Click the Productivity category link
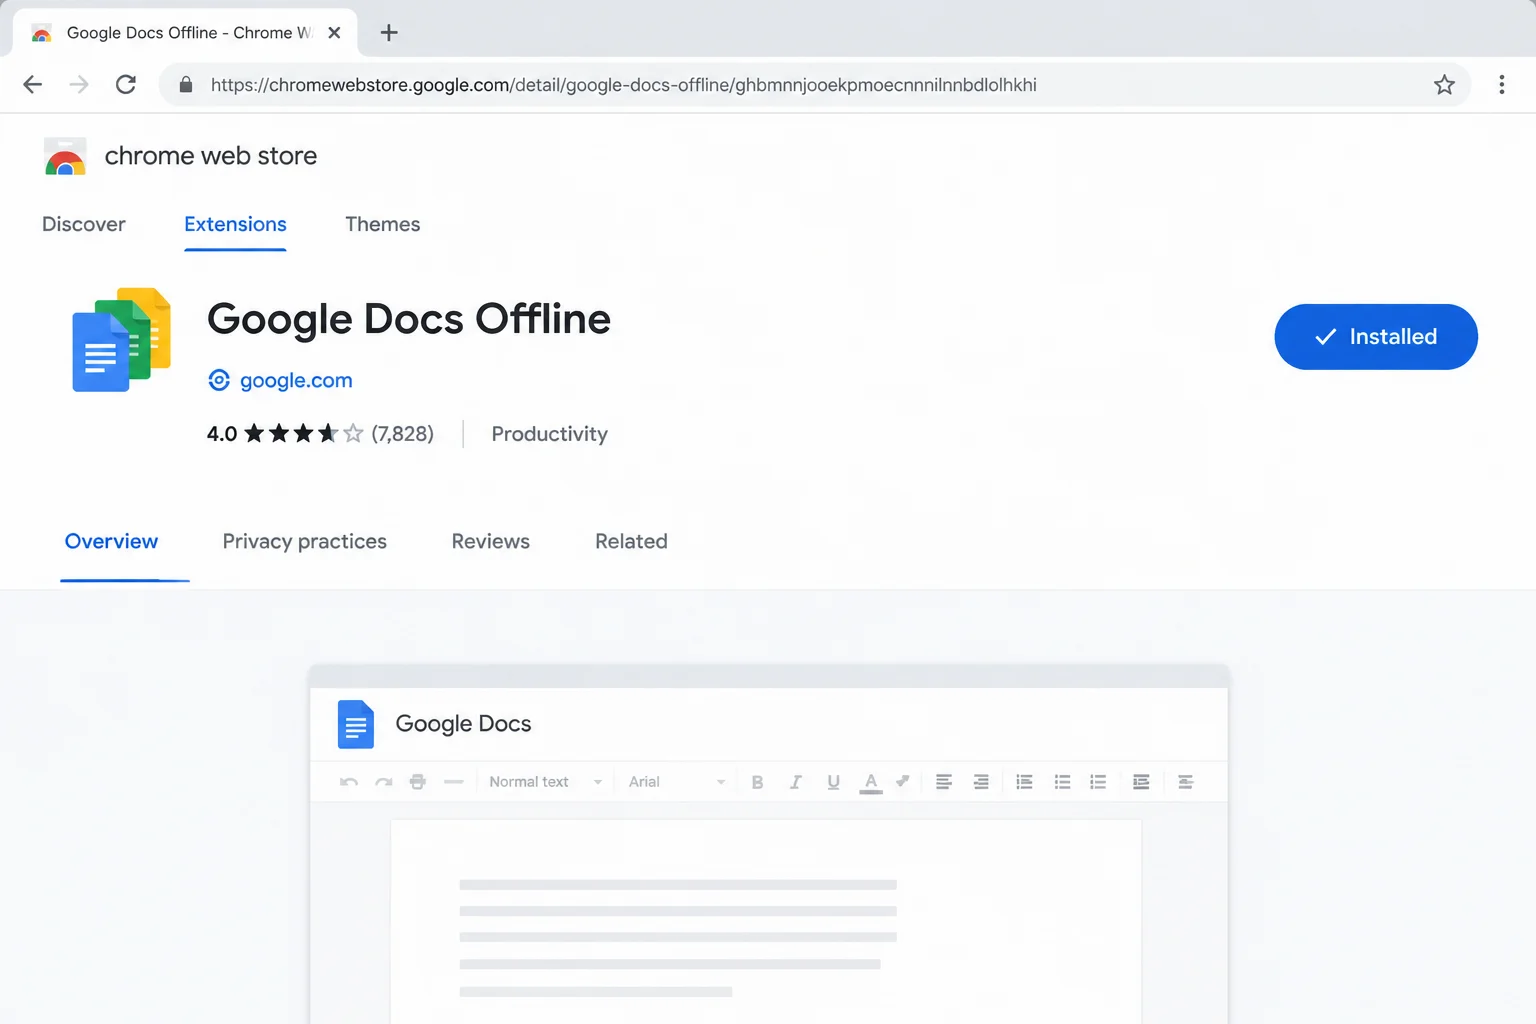Viewport: 1536px width, 1024px height. pyautogui.click(x=549, y=434)
